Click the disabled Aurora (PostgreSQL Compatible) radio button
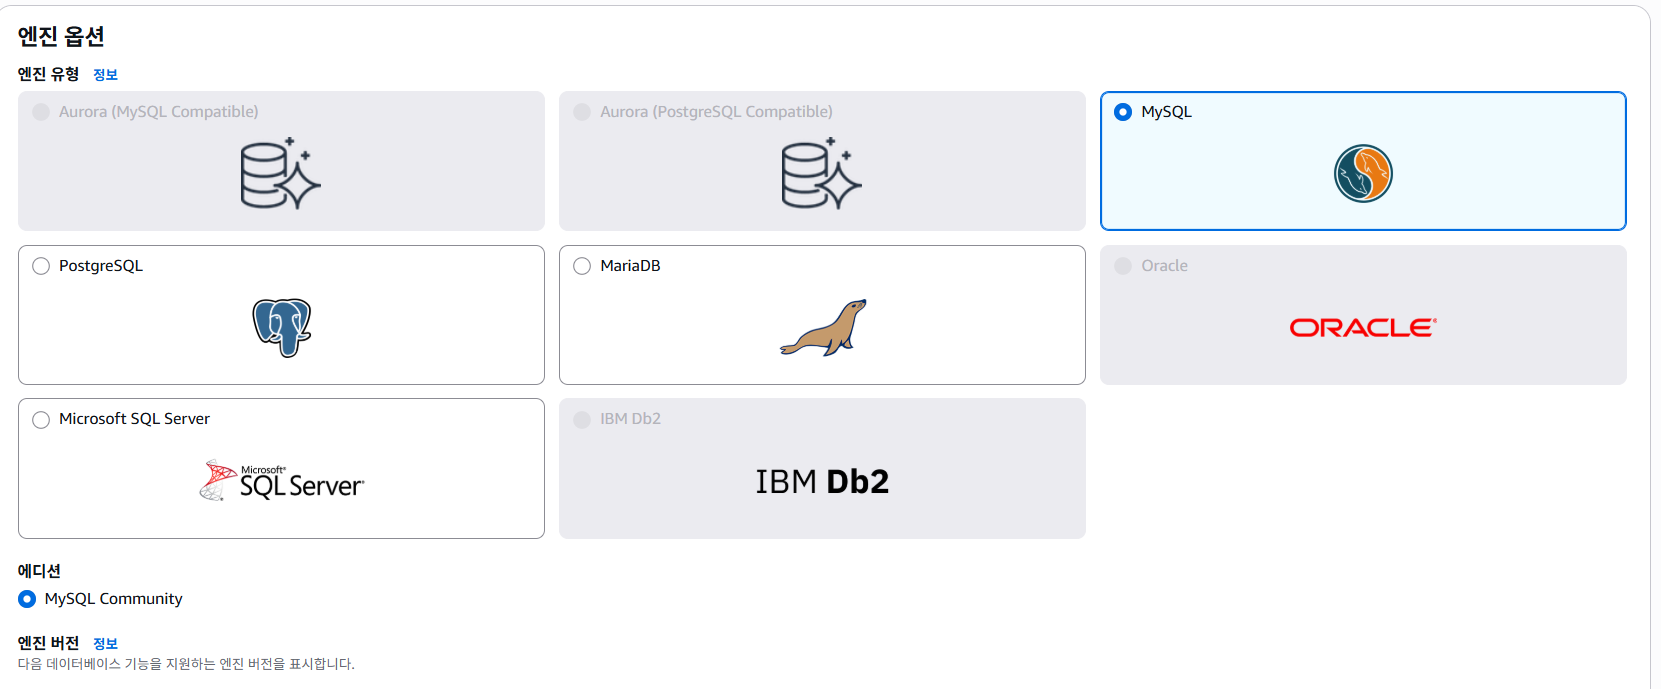This screenshot has width=1661, height=689. coord(582,112)
